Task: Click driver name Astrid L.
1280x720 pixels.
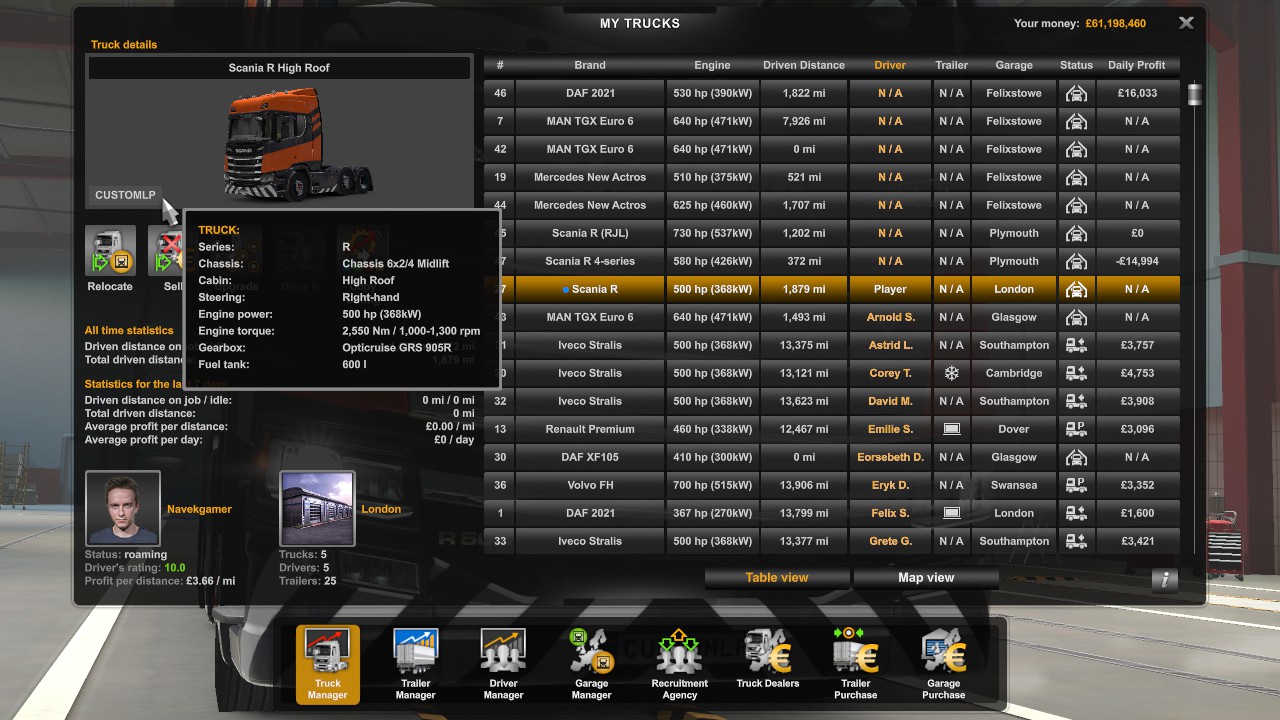Action: (890, 345)
